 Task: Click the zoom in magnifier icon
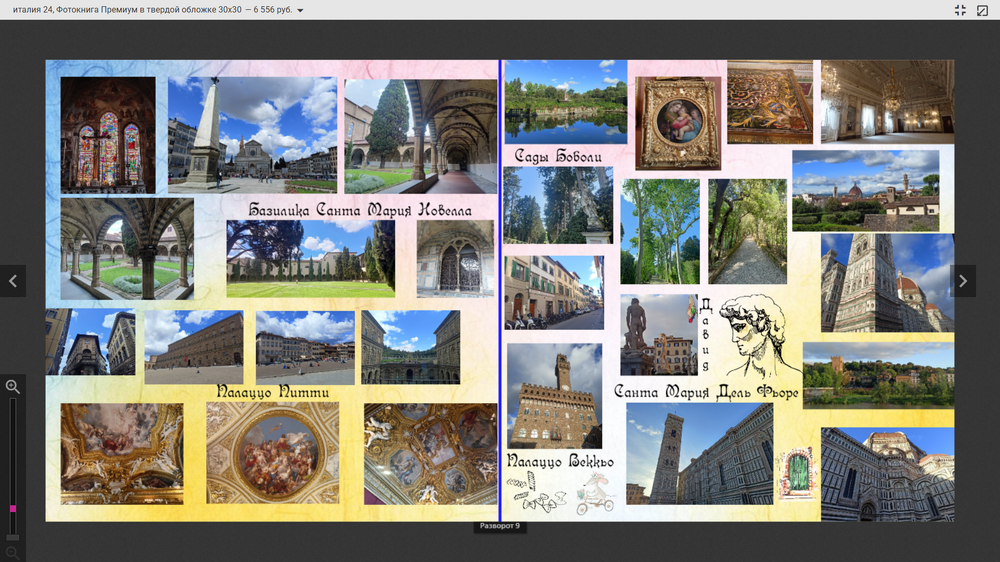[x=13, y=386]
